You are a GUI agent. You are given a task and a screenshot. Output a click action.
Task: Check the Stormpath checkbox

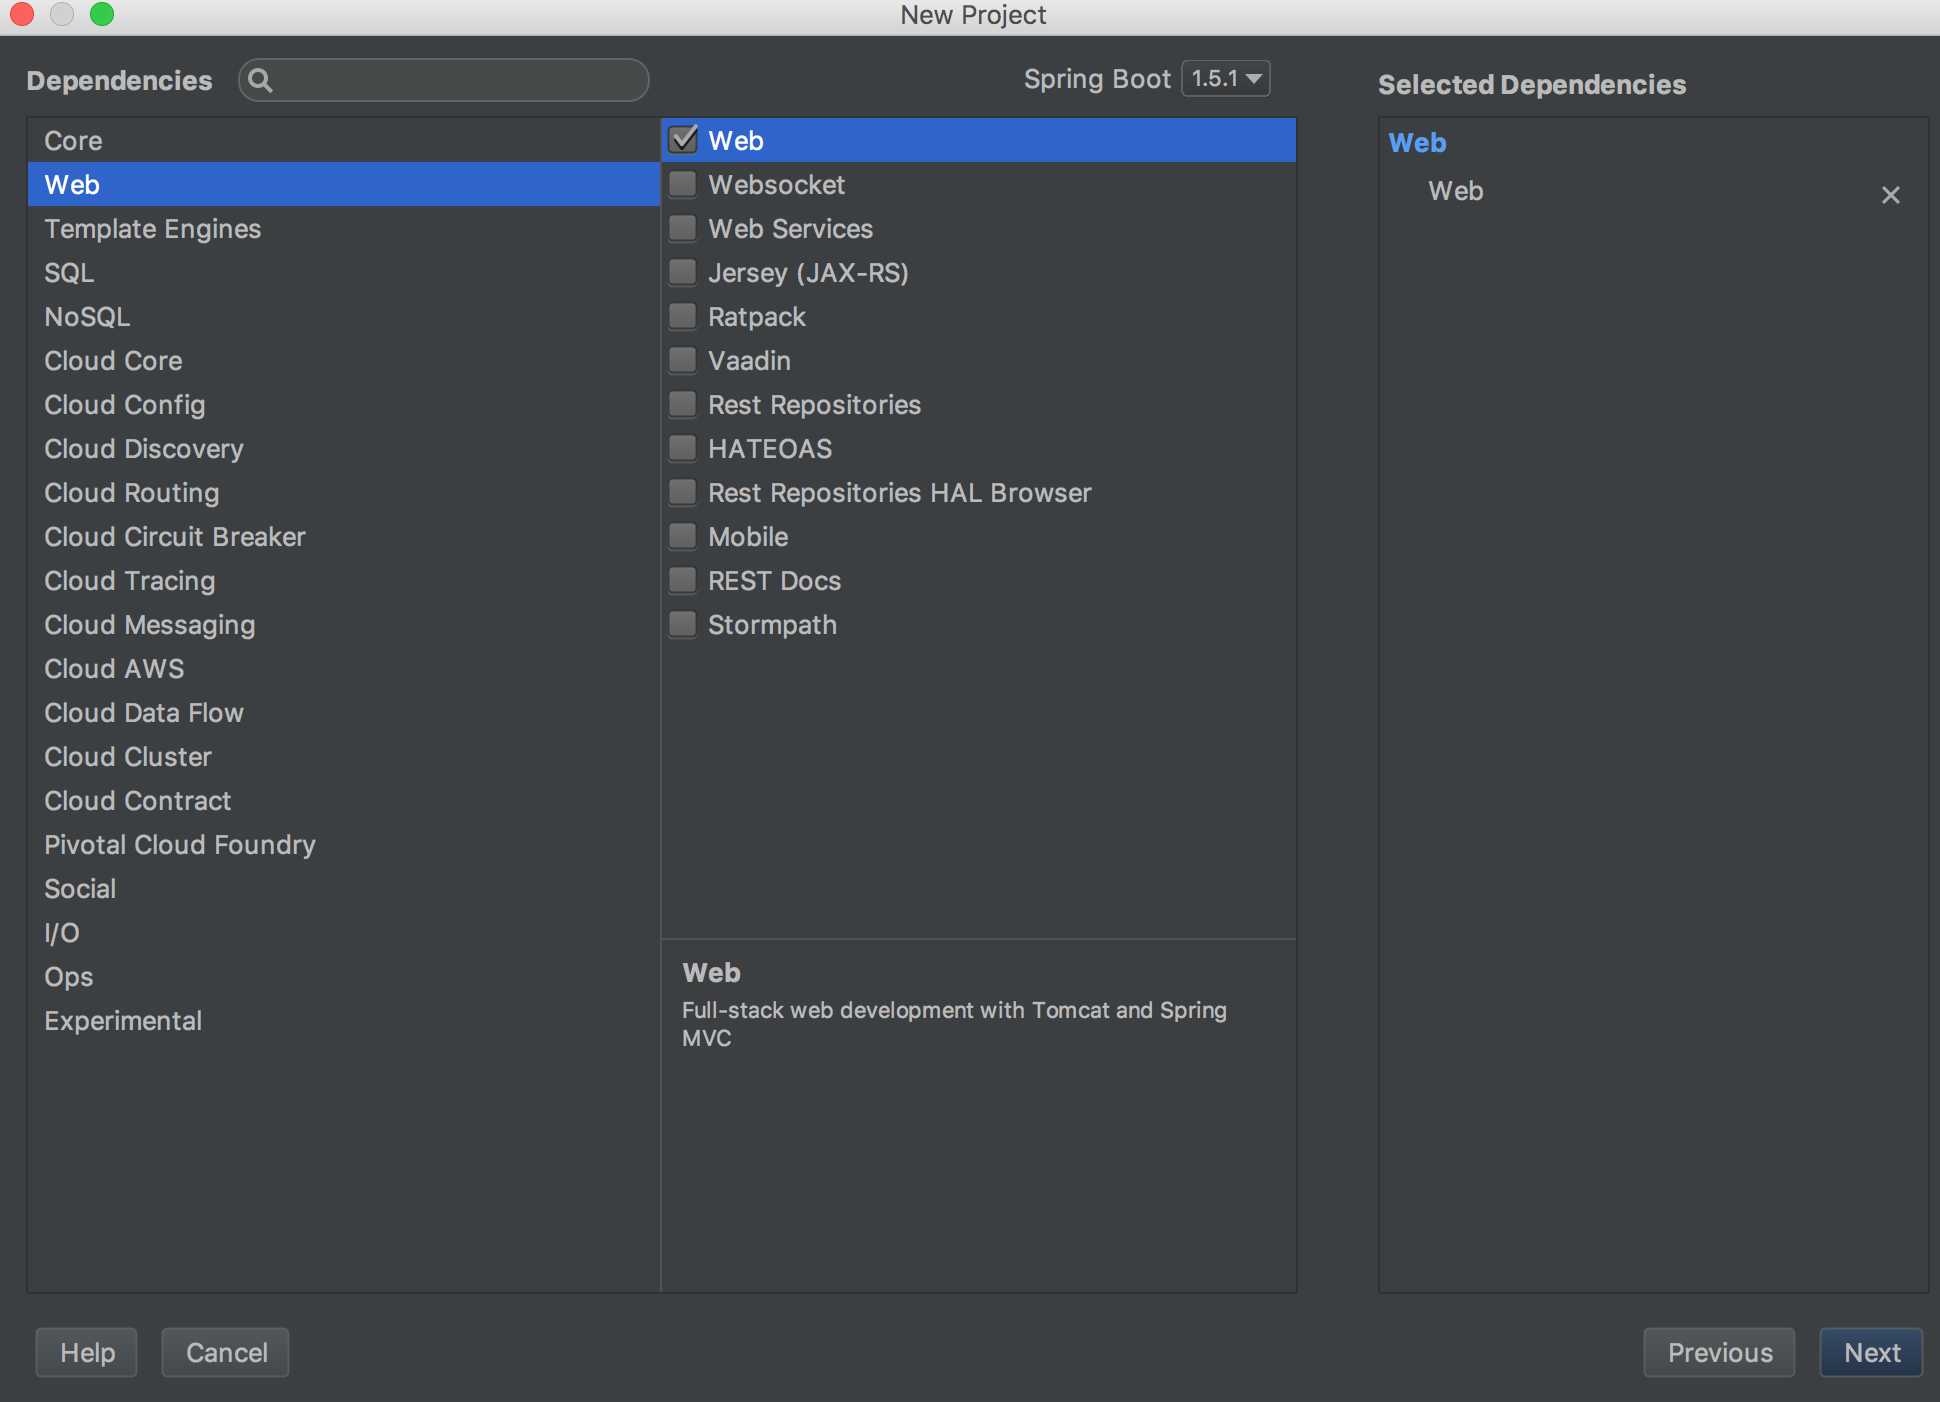click(x=683, y=624)
